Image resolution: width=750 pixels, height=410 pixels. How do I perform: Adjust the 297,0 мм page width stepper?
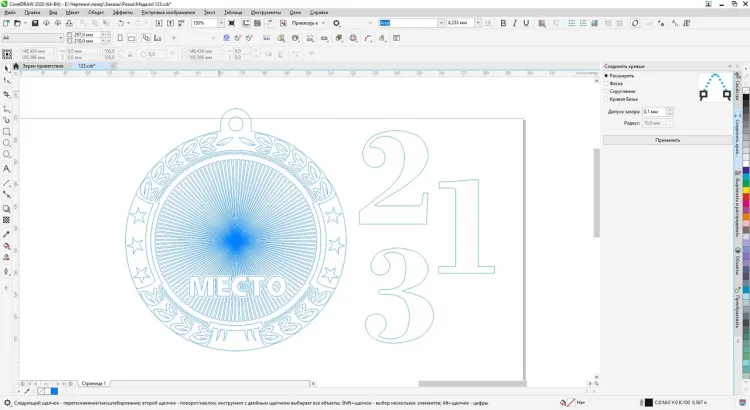[105, 34]
